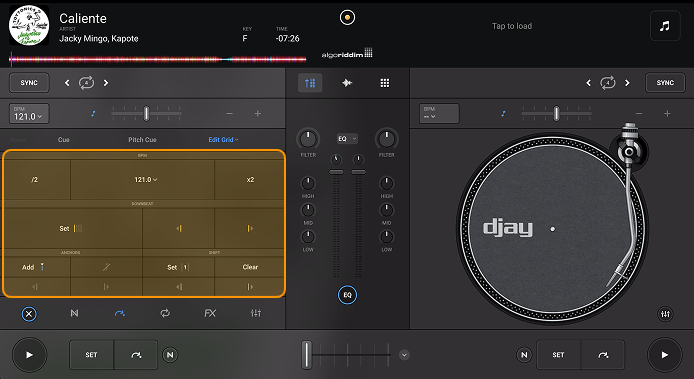Switch to the waveform view icon
This screenshot has height=379, width=694.
[x=347, y=83]
